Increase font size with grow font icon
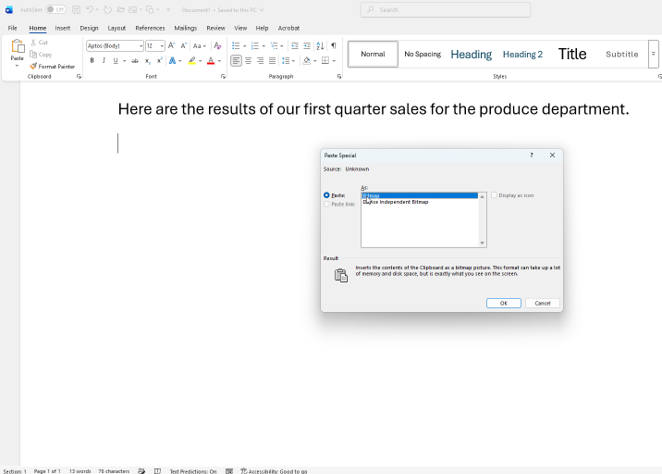 (x=171, y=46)
